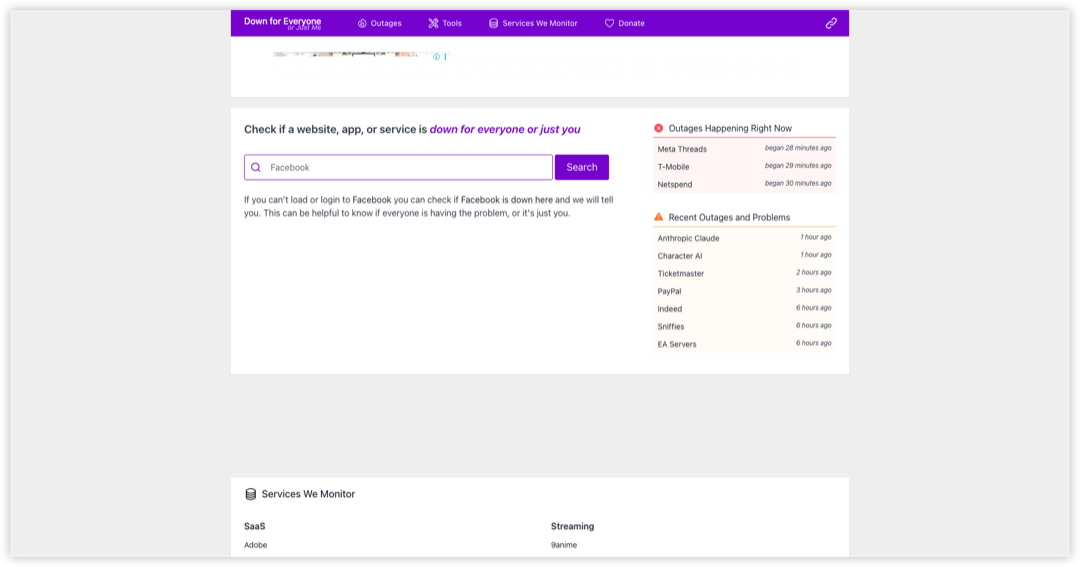Click the red X outages icon
This screenshot has width=1080, height=567.
click(x=658, y=128)
